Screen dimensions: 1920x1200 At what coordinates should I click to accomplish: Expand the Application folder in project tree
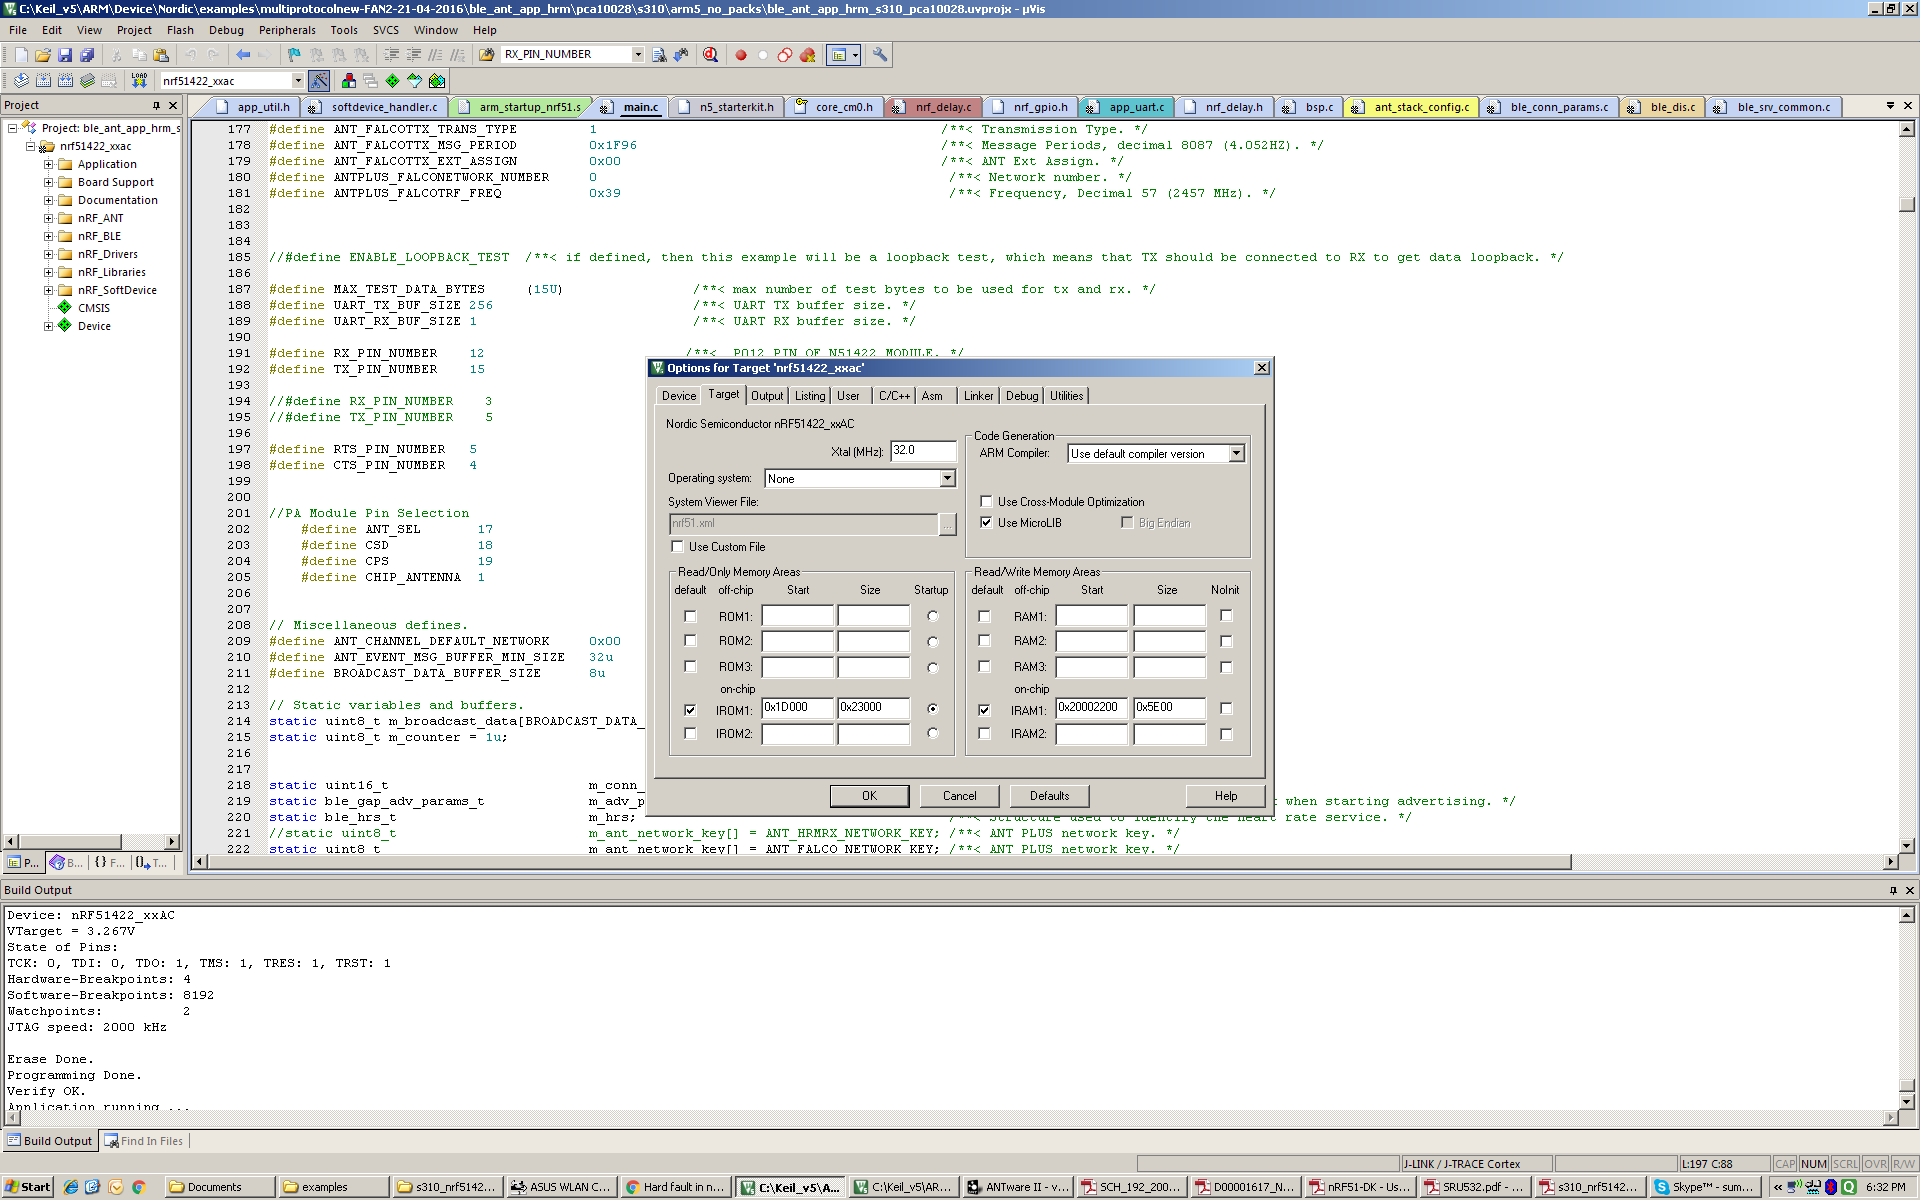[x=48, y=164]
